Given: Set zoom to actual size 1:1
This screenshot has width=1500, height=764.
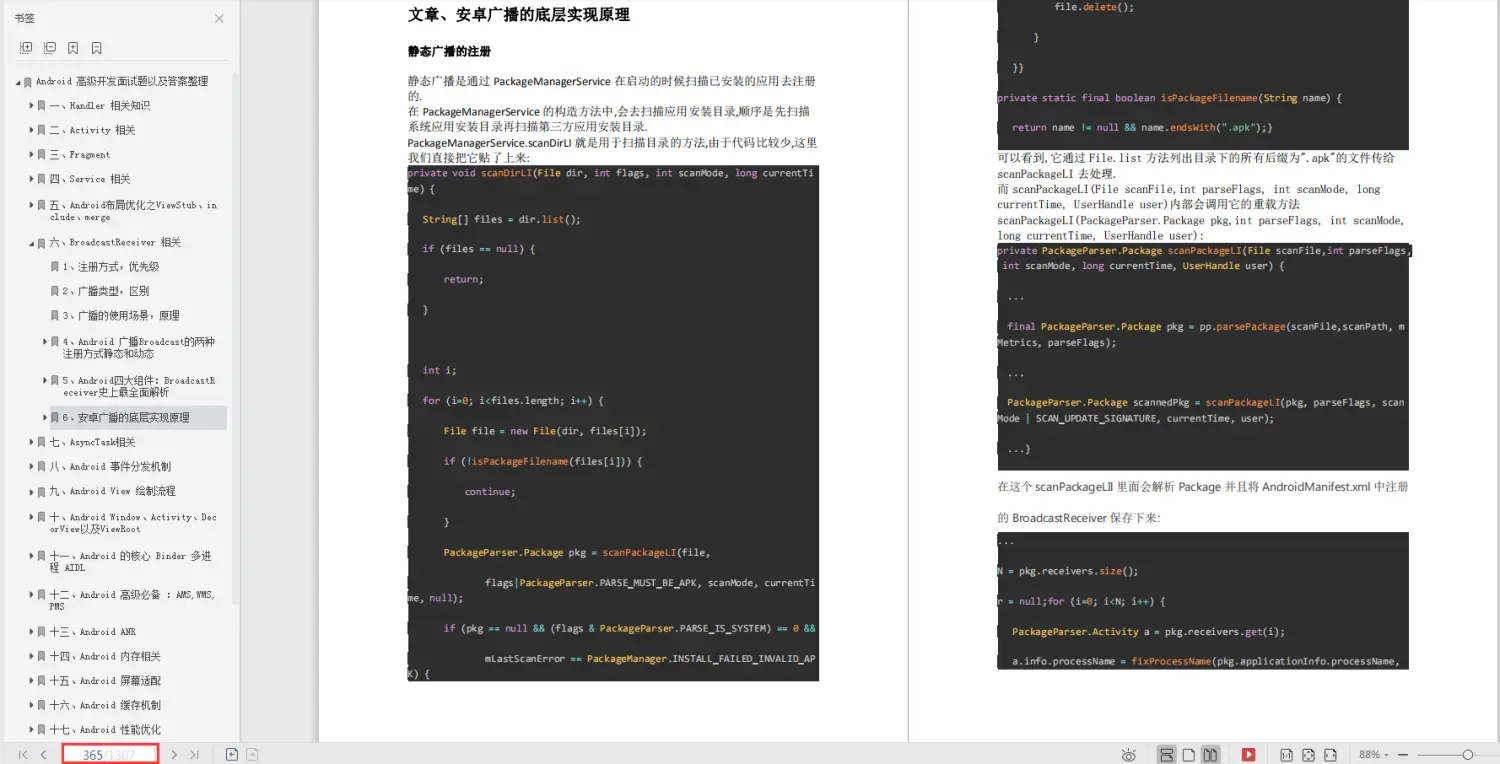Looking at the screenshot, I should point(1286,755).
